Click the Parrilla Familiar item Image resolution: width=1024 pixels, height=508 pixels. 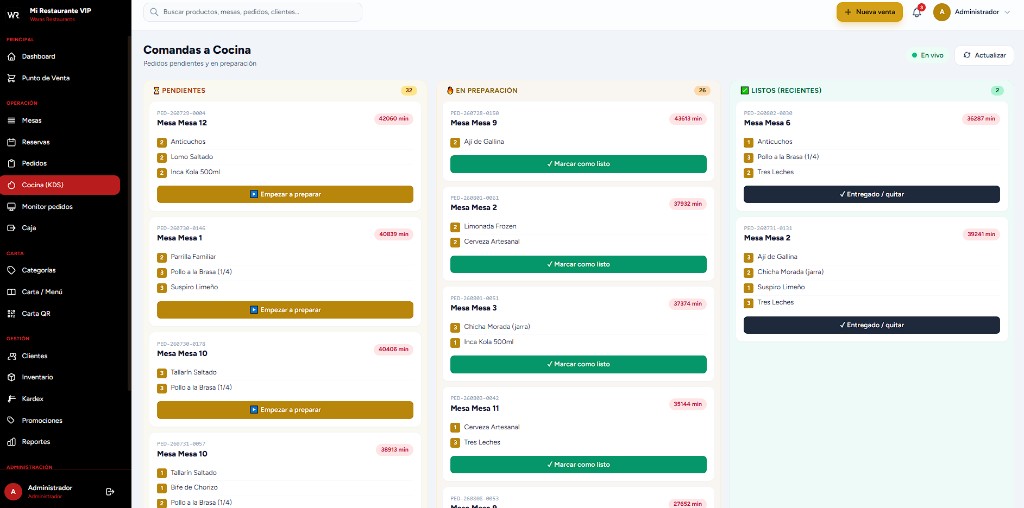(x=193, y=257)
